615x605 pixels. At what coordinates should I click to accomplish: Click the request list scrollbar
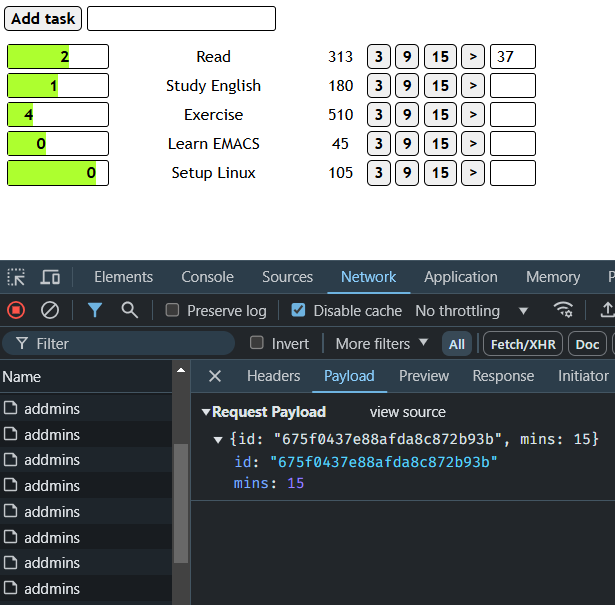pyautogui.click(x=181, y=503)
